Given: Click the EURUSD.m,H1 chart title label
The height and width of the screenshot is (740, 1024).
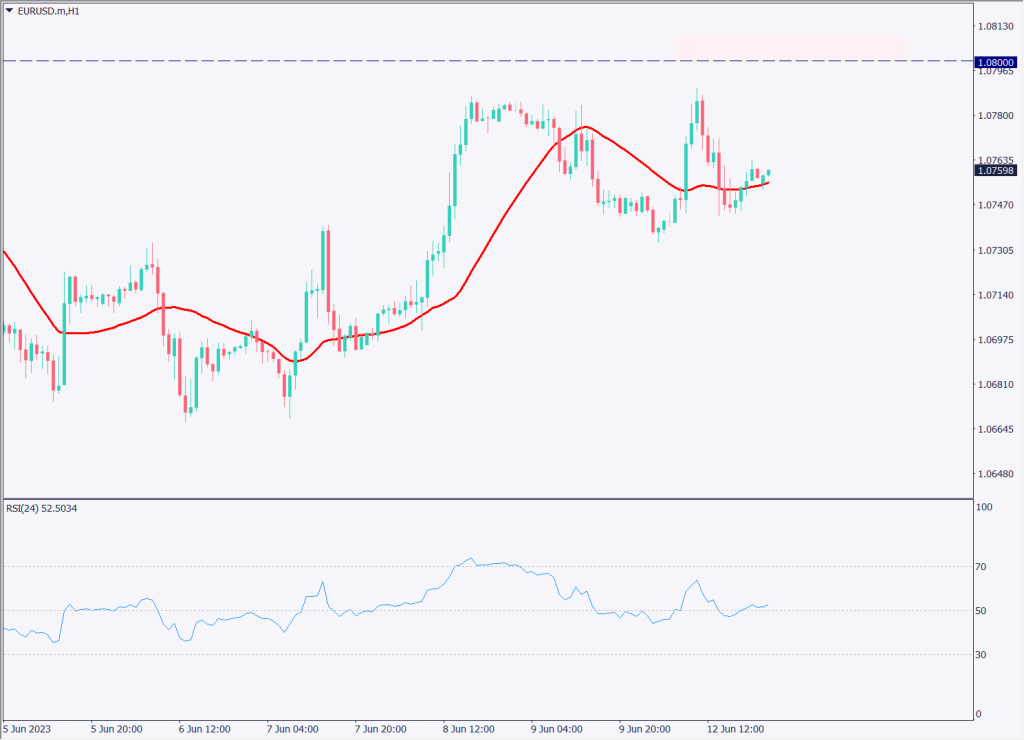Looking at the screenshot, I should coord(50,9).
